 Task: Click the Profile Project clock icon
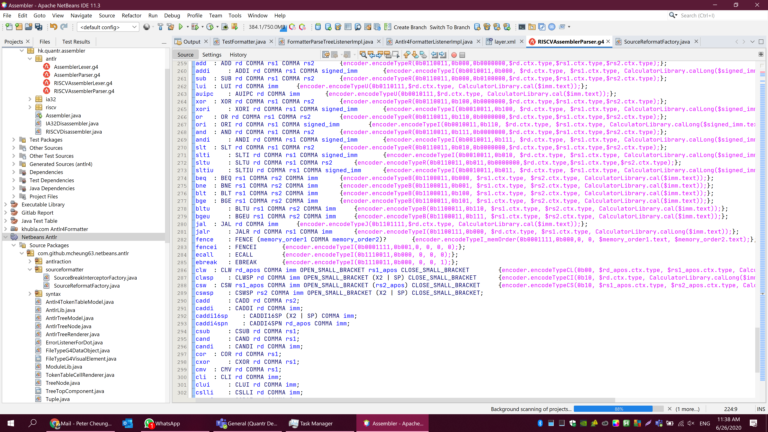210,27
